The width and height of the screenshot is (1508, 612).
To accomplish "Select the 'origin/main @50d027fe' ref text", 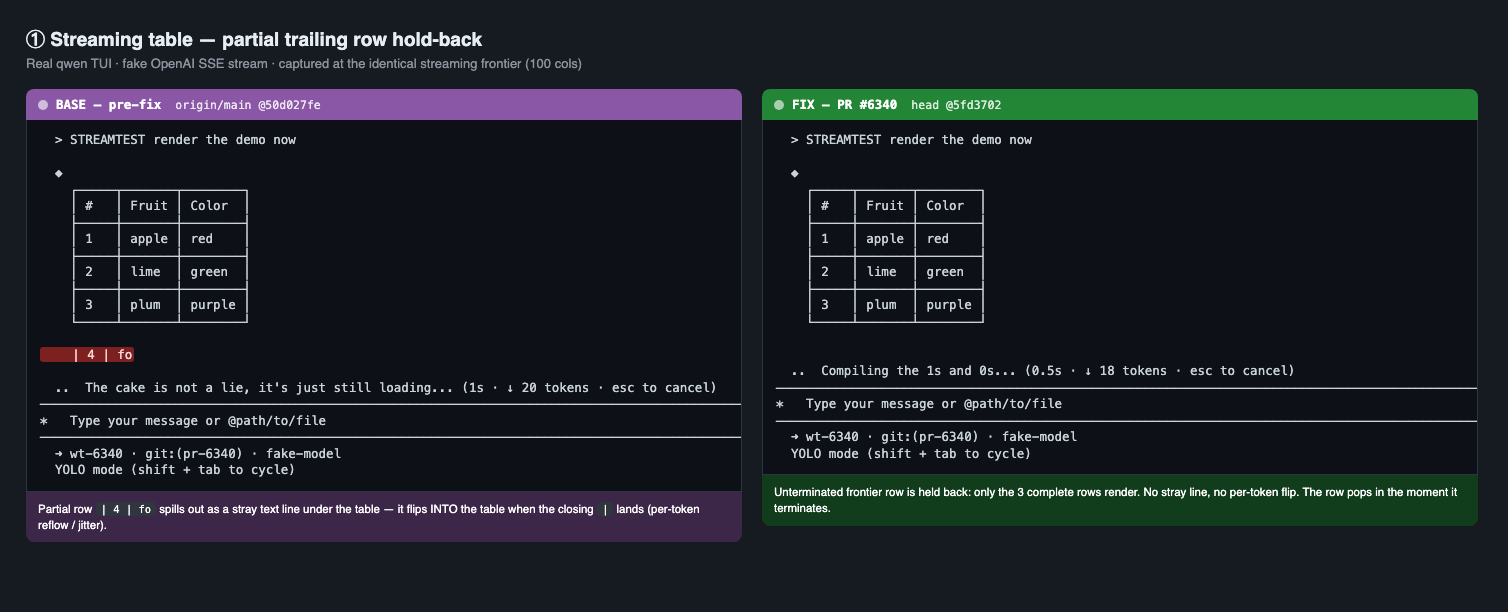I will (248, 105).
